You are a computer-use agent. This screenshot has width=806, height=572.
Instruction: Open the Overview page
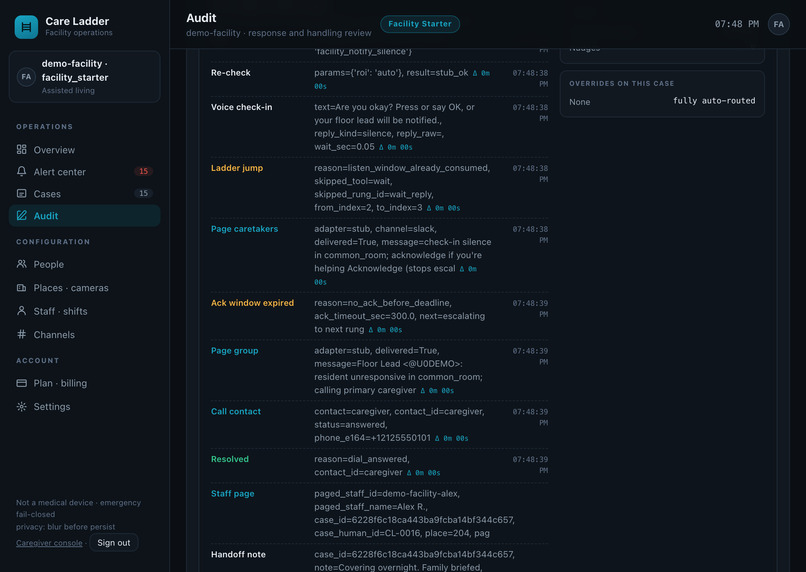point(85,150)
